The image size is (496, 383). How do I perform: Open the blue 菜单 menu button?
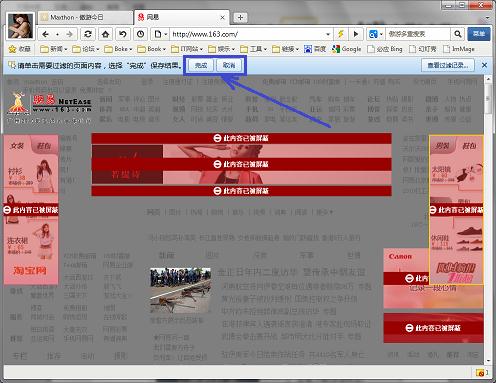pyautogui.click(x=479, y=34)
